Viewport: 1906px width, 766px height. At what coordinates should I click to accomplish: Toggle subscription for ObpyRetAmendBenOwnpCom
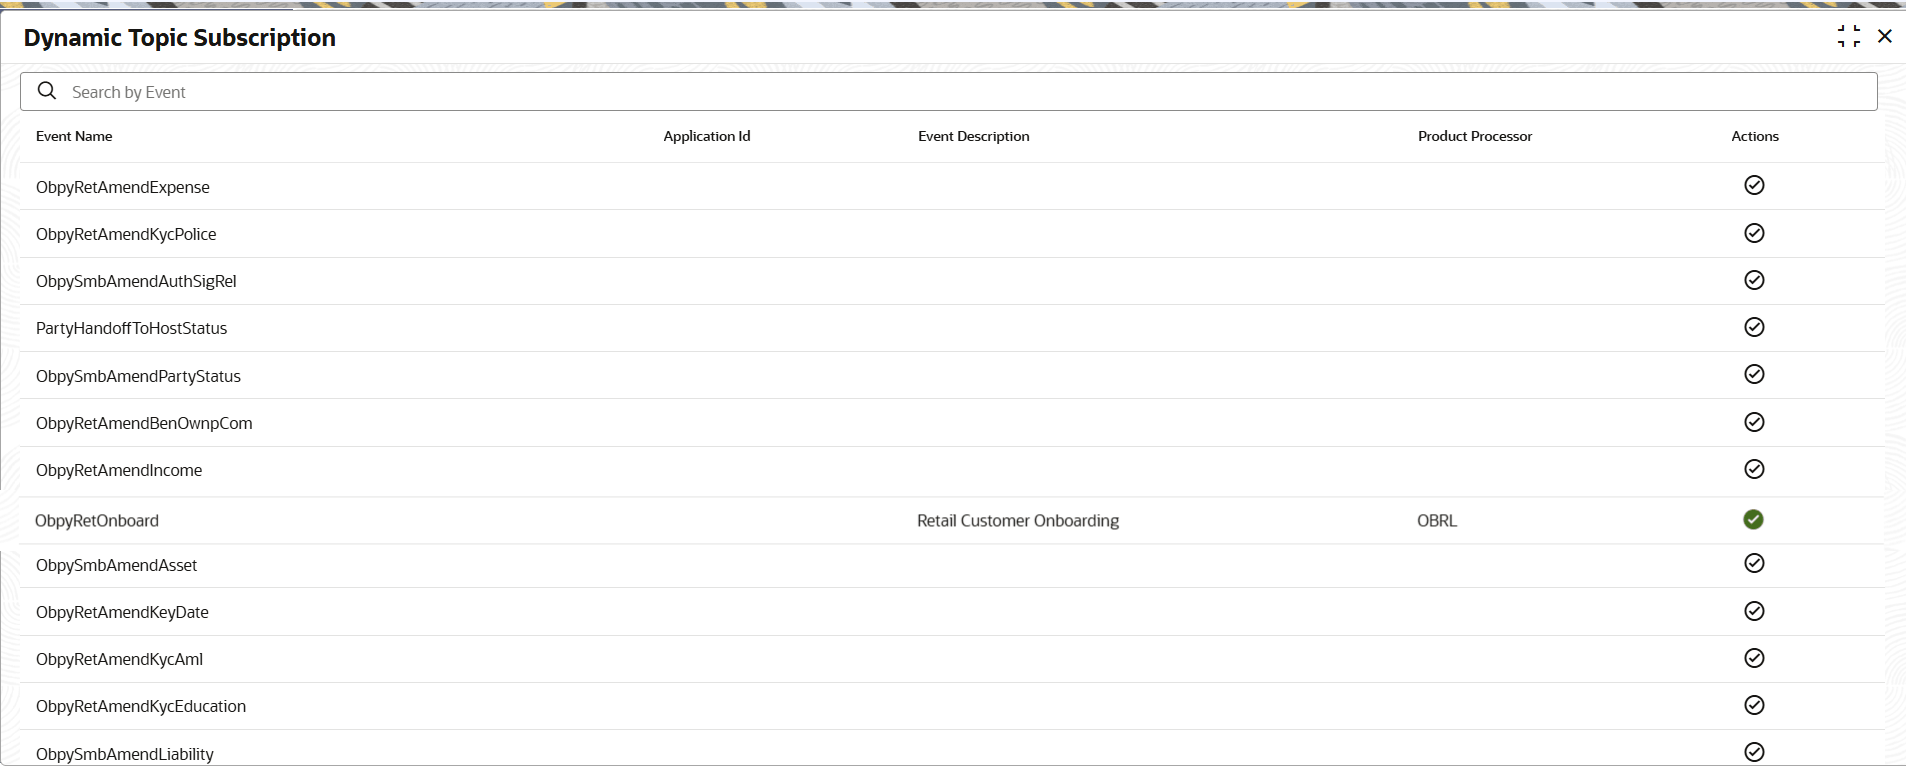point(1754,422)
